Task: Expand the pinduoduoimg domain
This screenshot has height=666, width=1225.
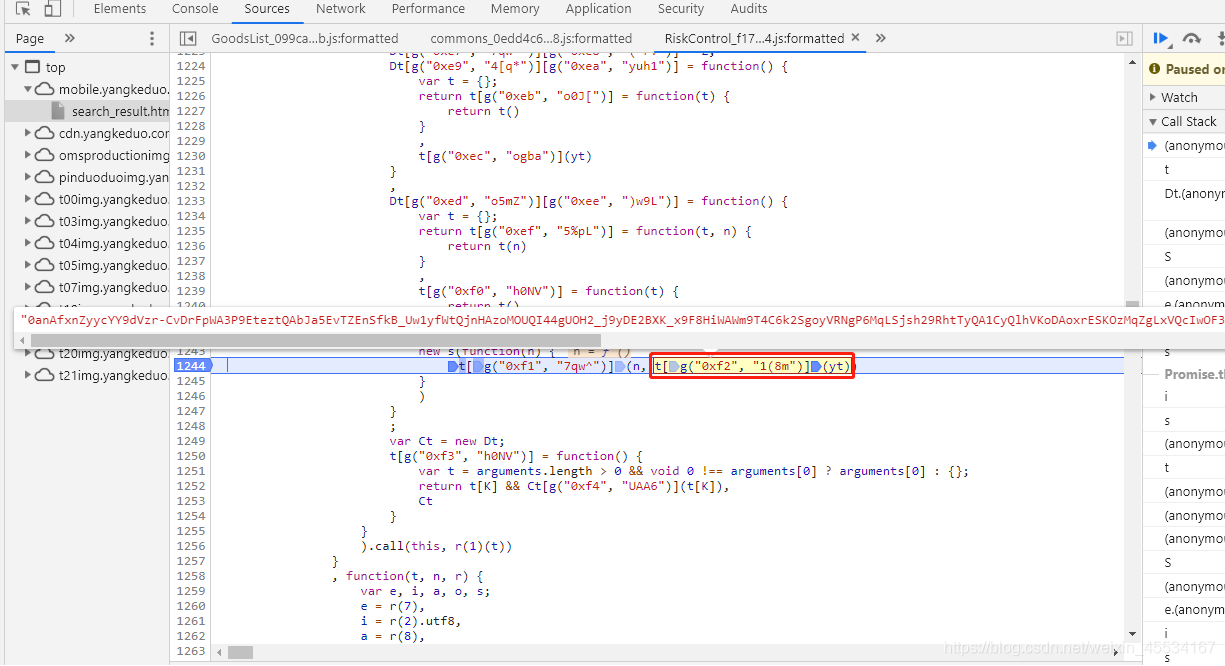Action: click(28, 177)
